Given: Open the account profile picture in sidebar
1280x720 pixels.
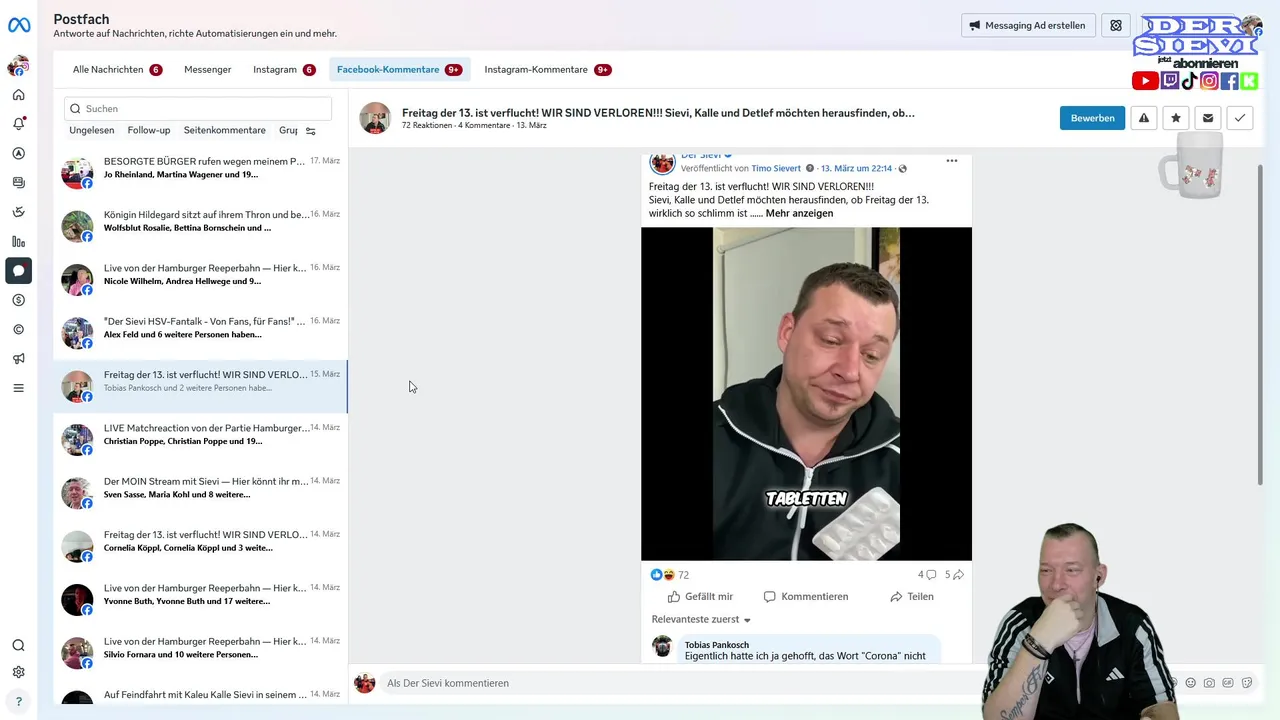Looking at the screenshot, I should point(18,66).
